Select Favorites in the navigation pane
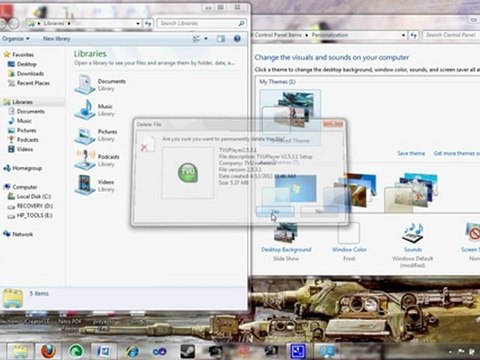The height and width of the screenshot is (360, 480). click(23, 55)
